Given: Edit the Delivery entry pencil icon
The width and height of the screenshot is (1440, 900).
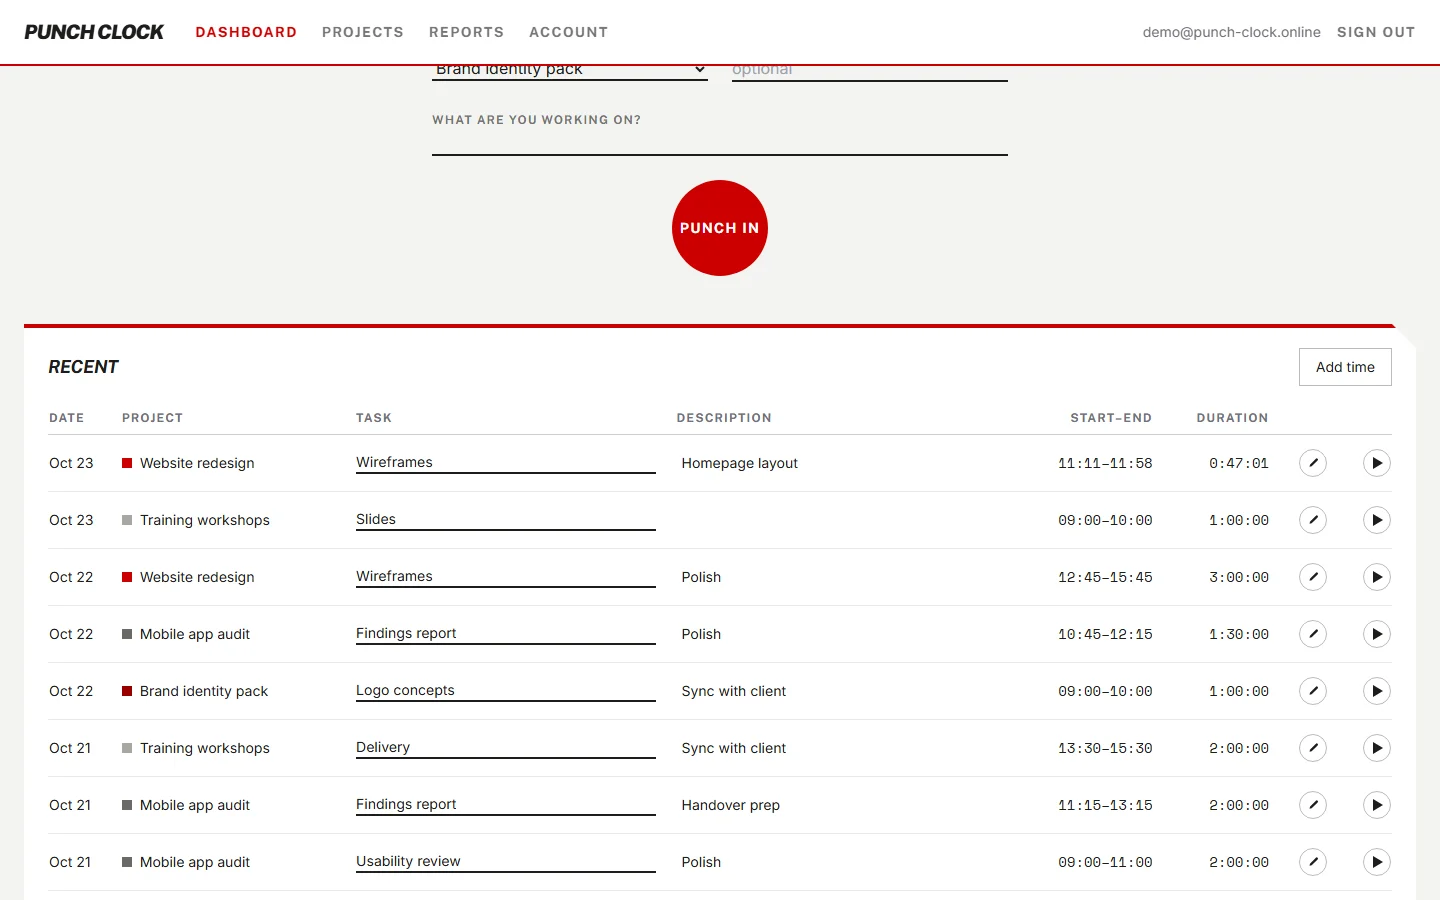Looking at the screenshot, I should (x=1313, y=748).
